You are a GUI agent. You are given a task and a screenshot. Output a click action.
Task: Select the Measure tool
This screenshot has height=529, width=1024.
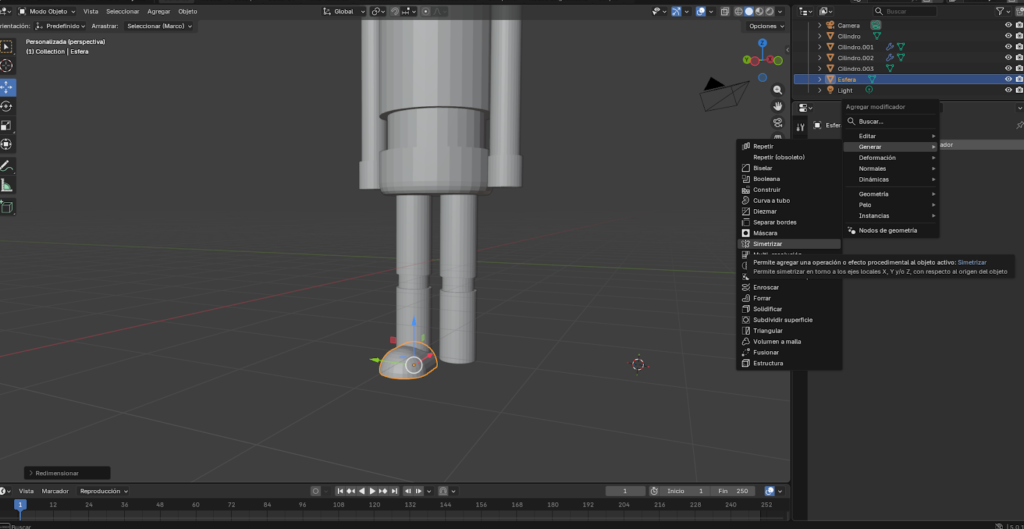(x=7, y=185)
